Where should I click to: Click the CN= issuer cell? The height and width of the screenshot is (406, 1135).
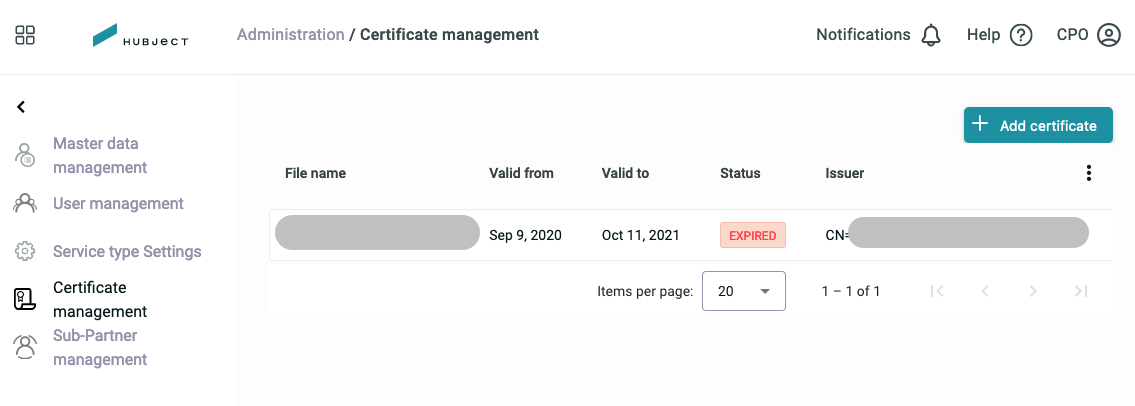957,235
